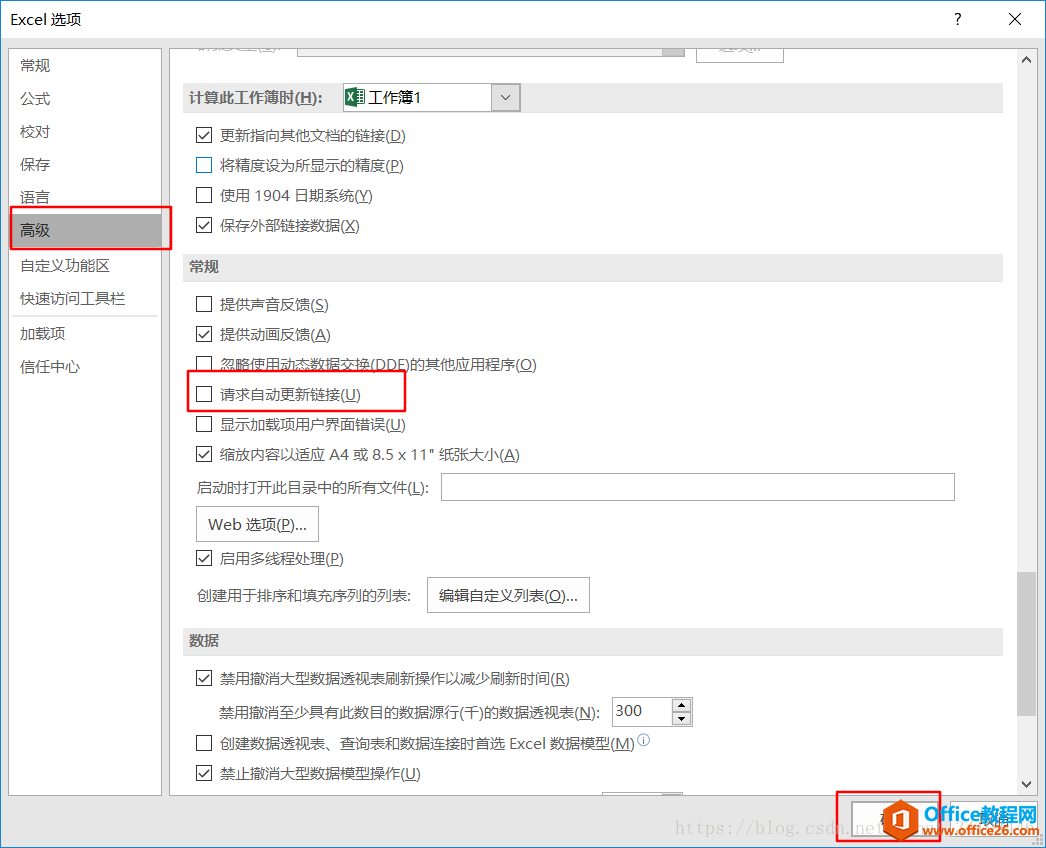This screenshot has height=848, width=1046.
Task: Enable 请求自动更新链接 option
Action: tap(204, 393)
